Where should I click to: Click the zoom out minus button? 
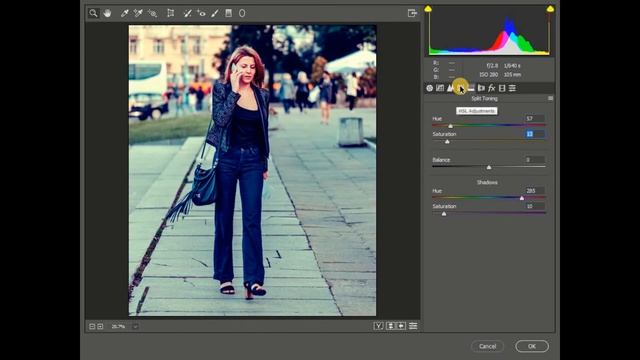(x=92, y=327)
